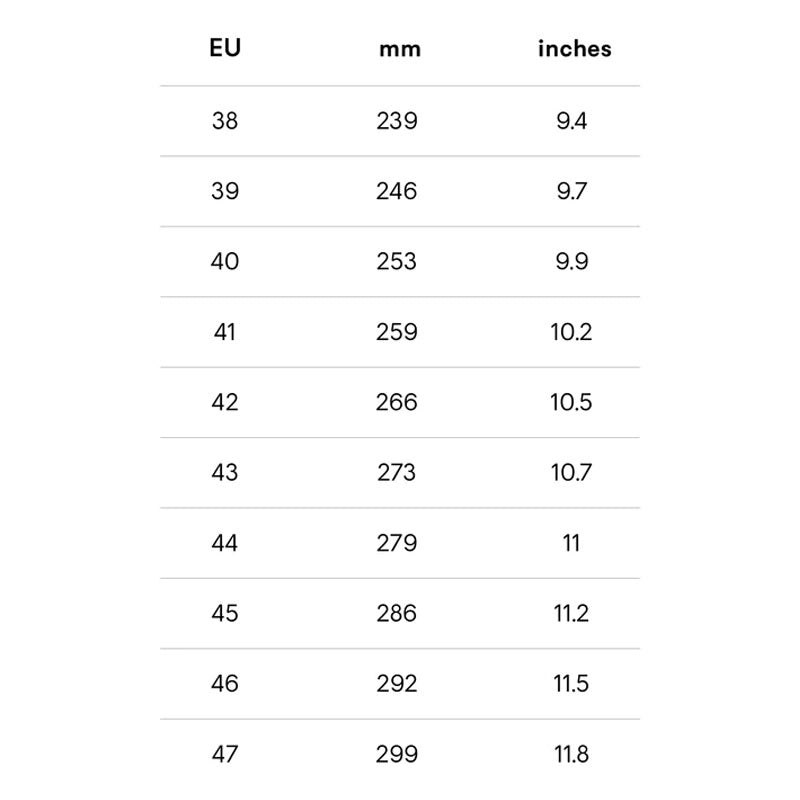Click the 299 mm value
The width and height of the screenshot is (800, 800).
pos(397,754)
